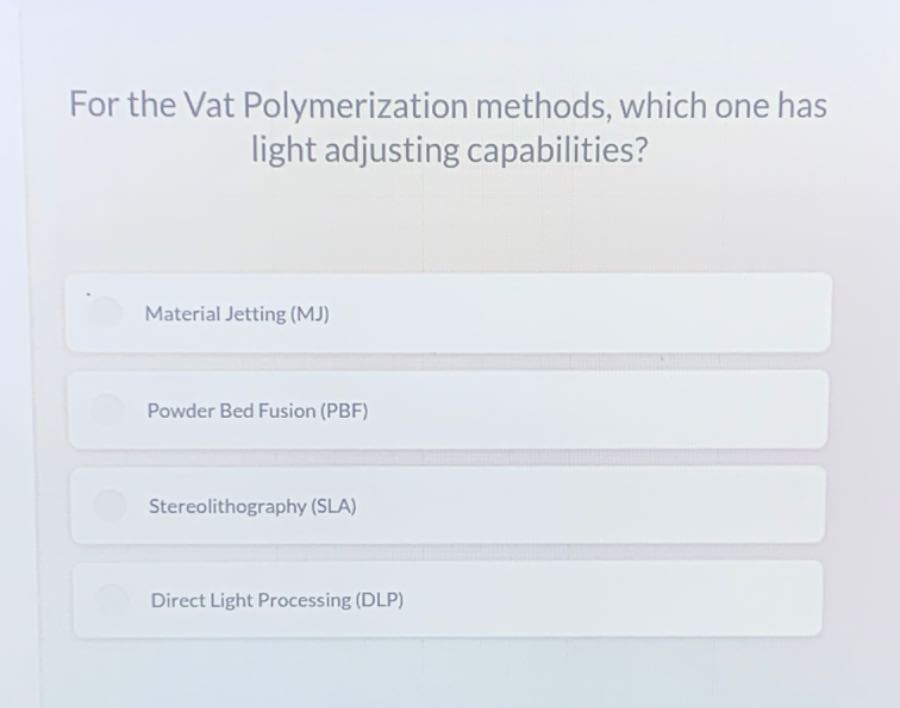
Task: Click the Direct Light Processing answer card
Action: [x=448, y=600]
